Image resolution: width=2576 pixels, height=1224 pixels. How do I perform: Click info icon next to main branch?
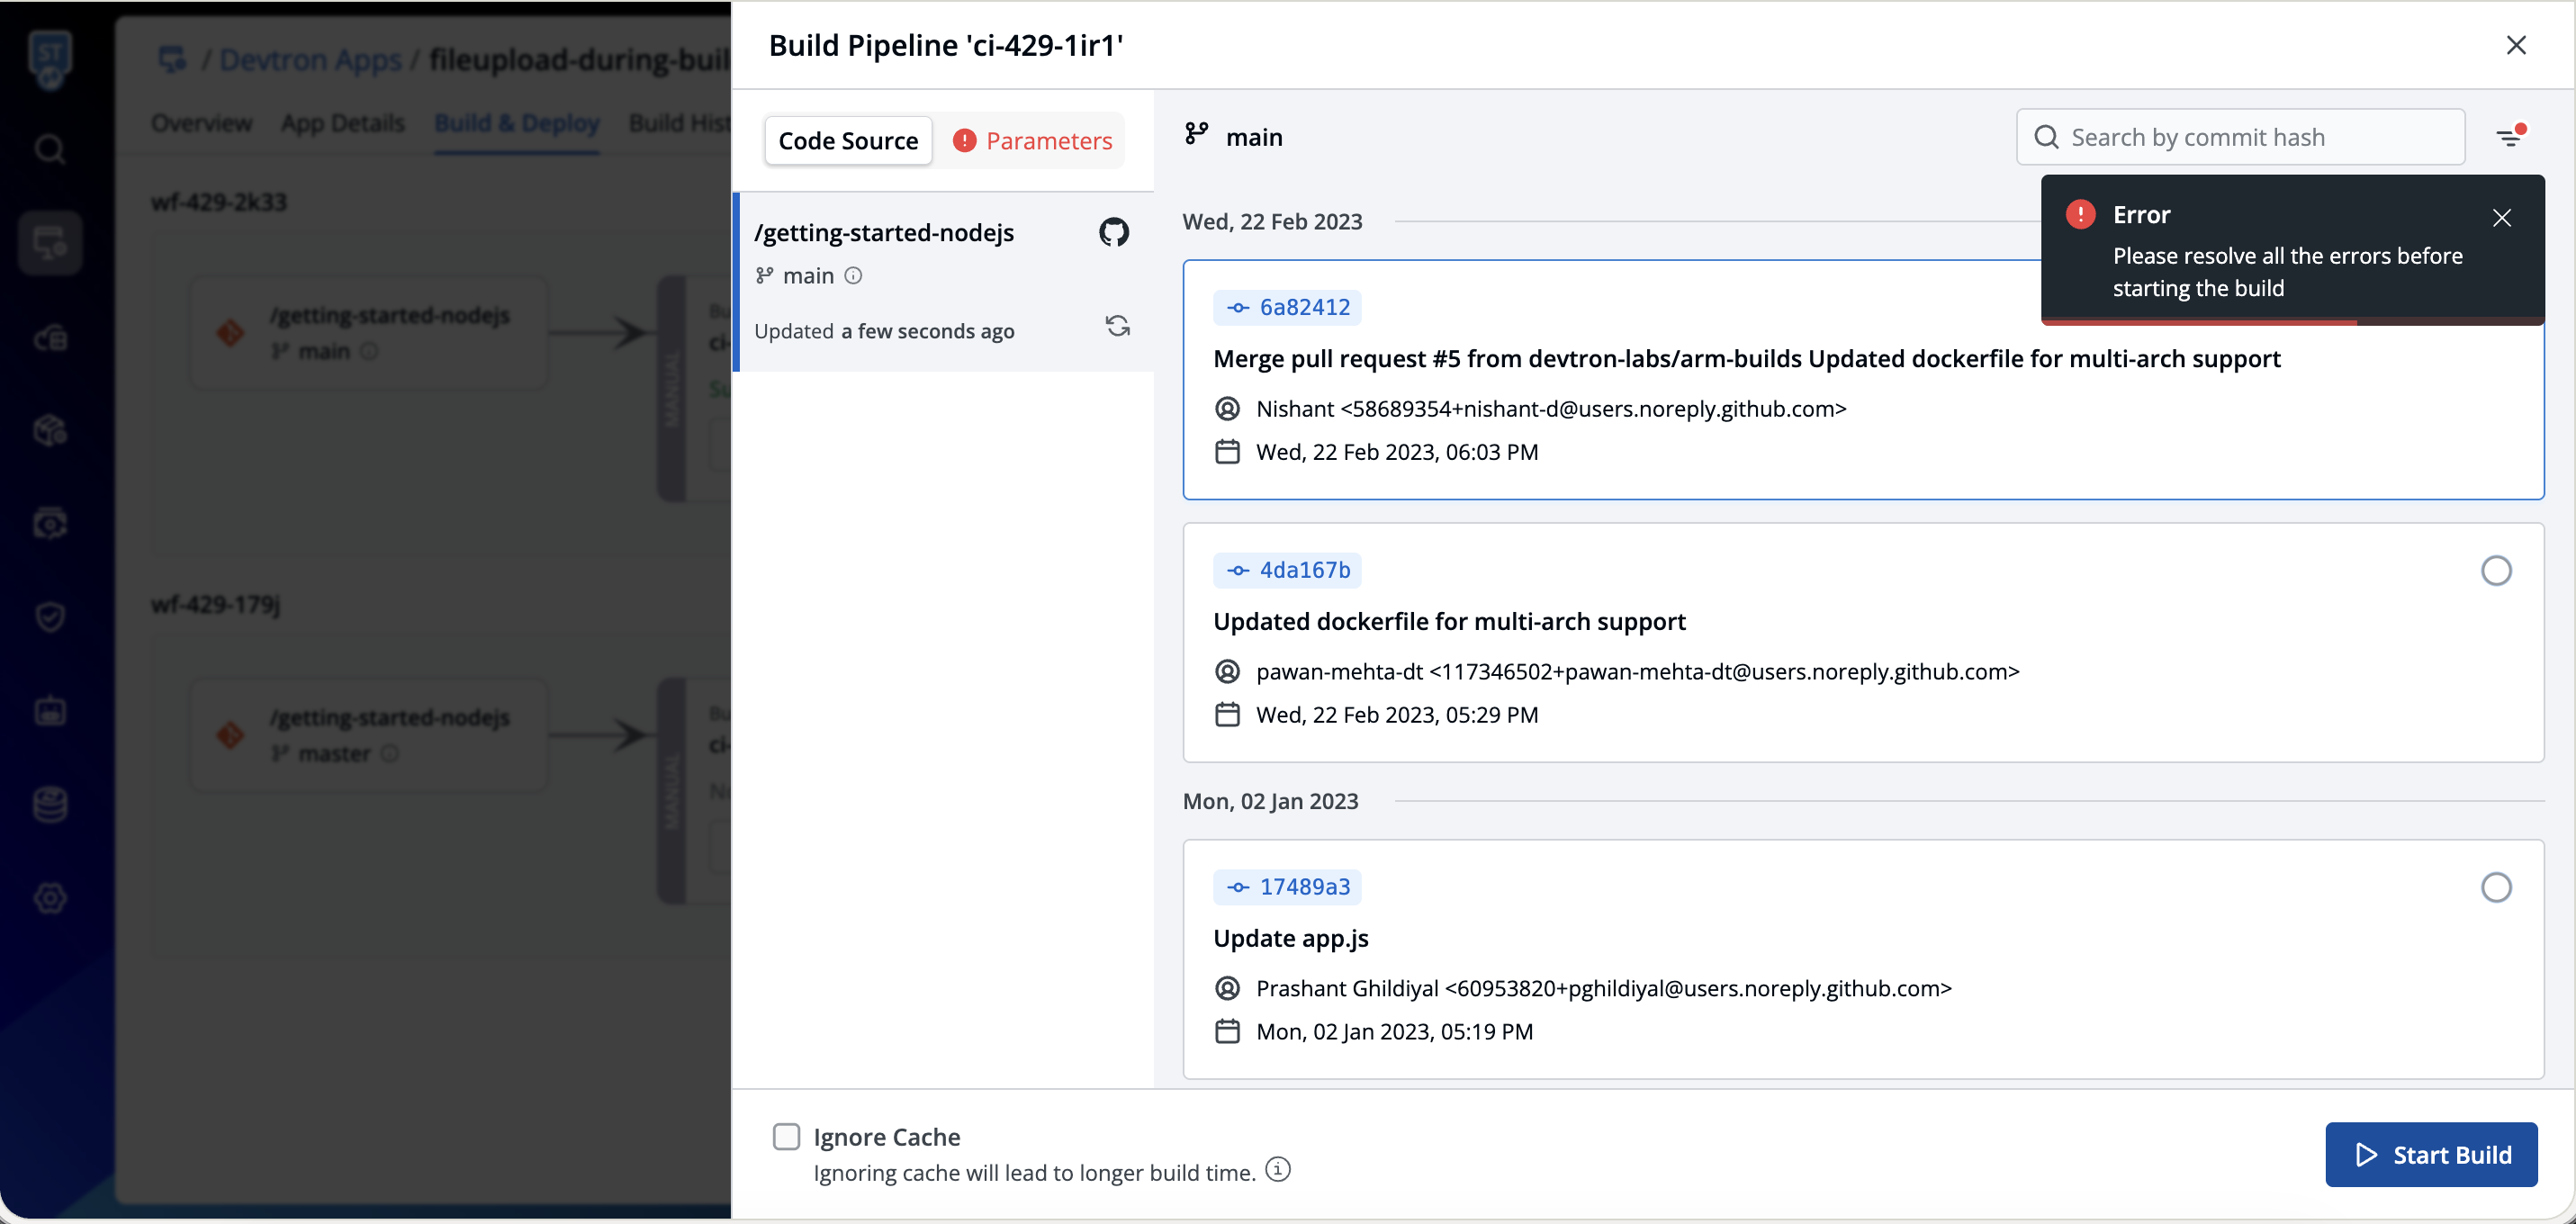pos(853,276)
